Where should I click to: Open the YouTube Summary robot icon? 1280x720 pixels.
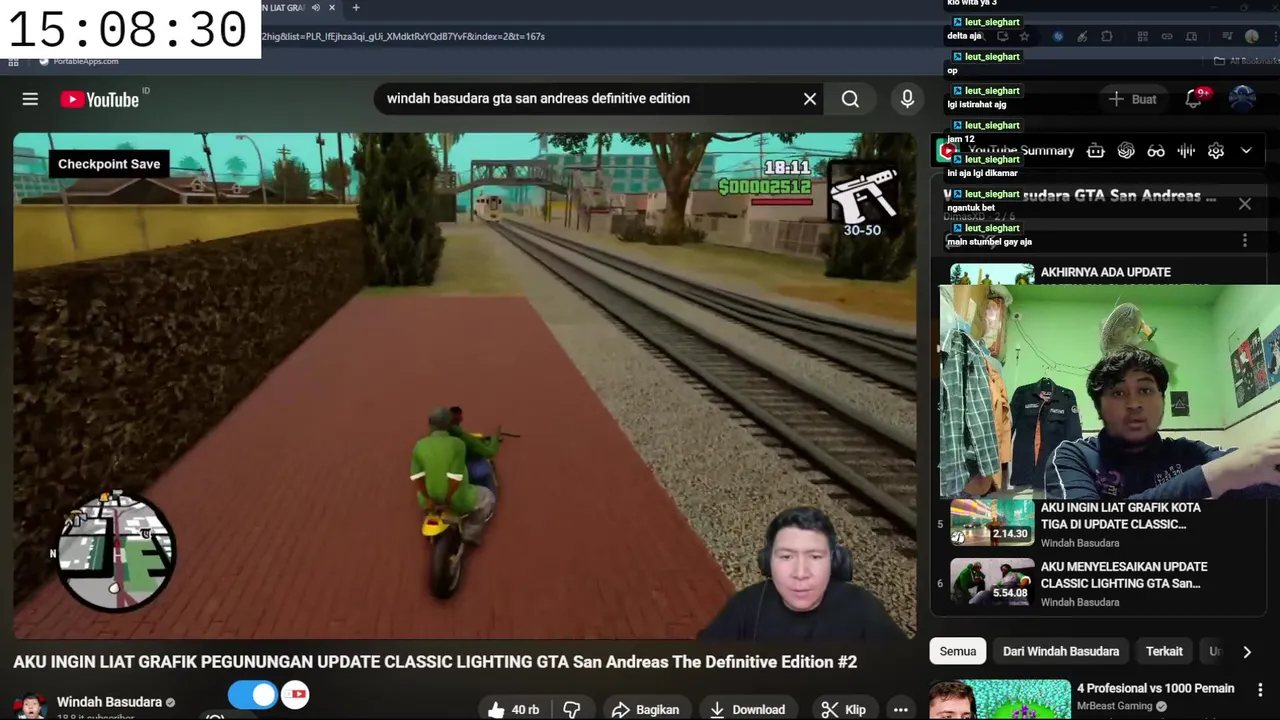point(1095,151)
